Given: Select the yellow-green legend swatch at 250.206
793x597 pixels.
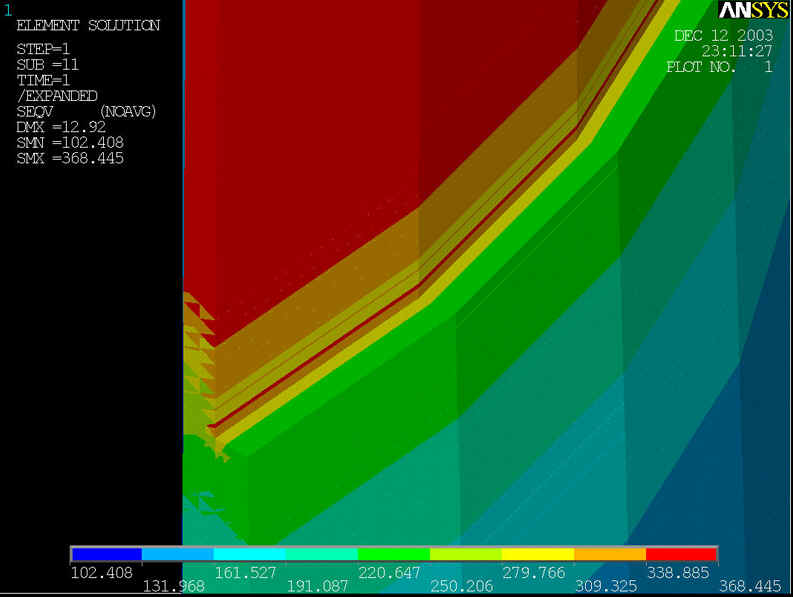Looking at the screenshot, I should (x=466, y=554).
